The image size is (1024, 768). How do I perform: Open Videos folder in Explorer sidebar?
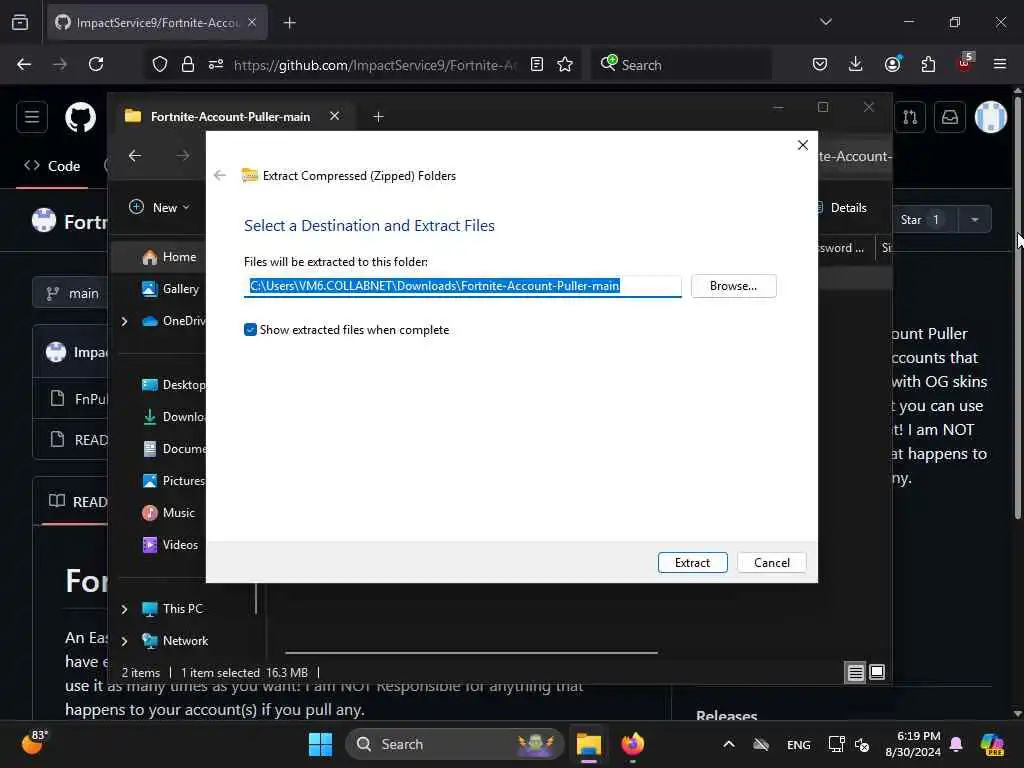pos(170,545)
